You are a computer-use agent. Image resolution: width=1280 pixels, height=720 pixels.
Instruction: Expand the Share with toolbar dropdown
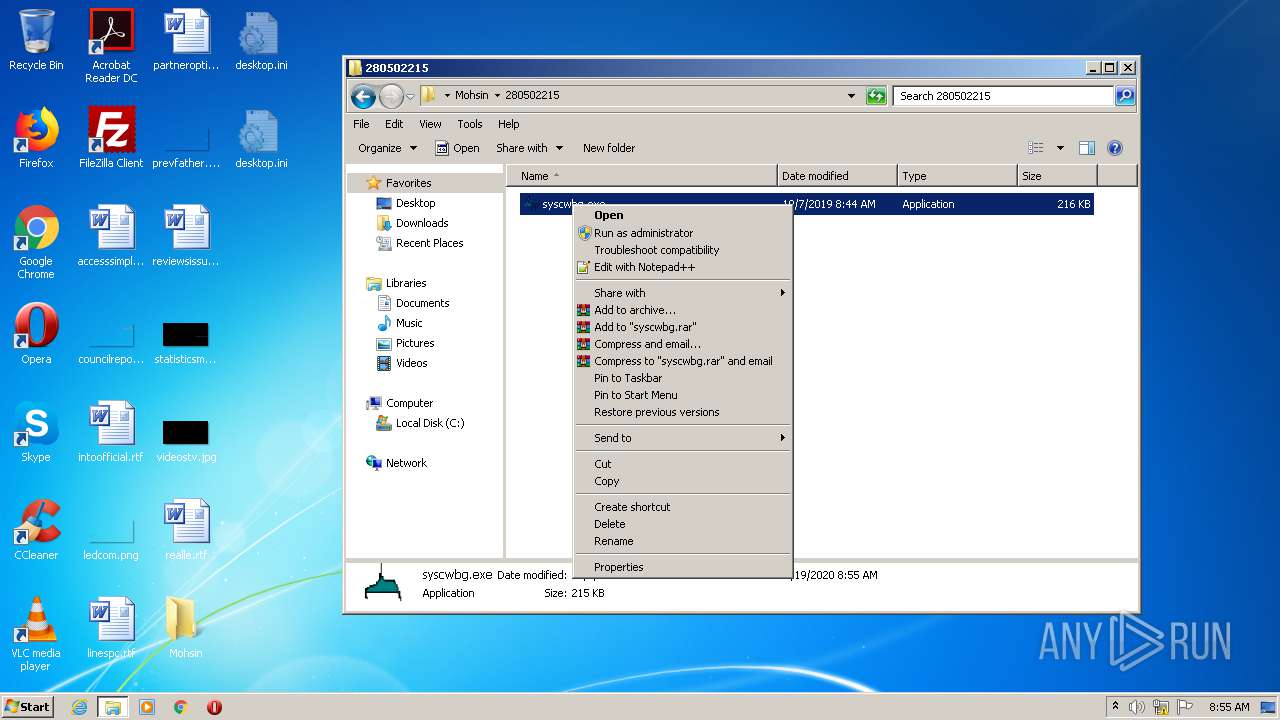pos(530,148)
